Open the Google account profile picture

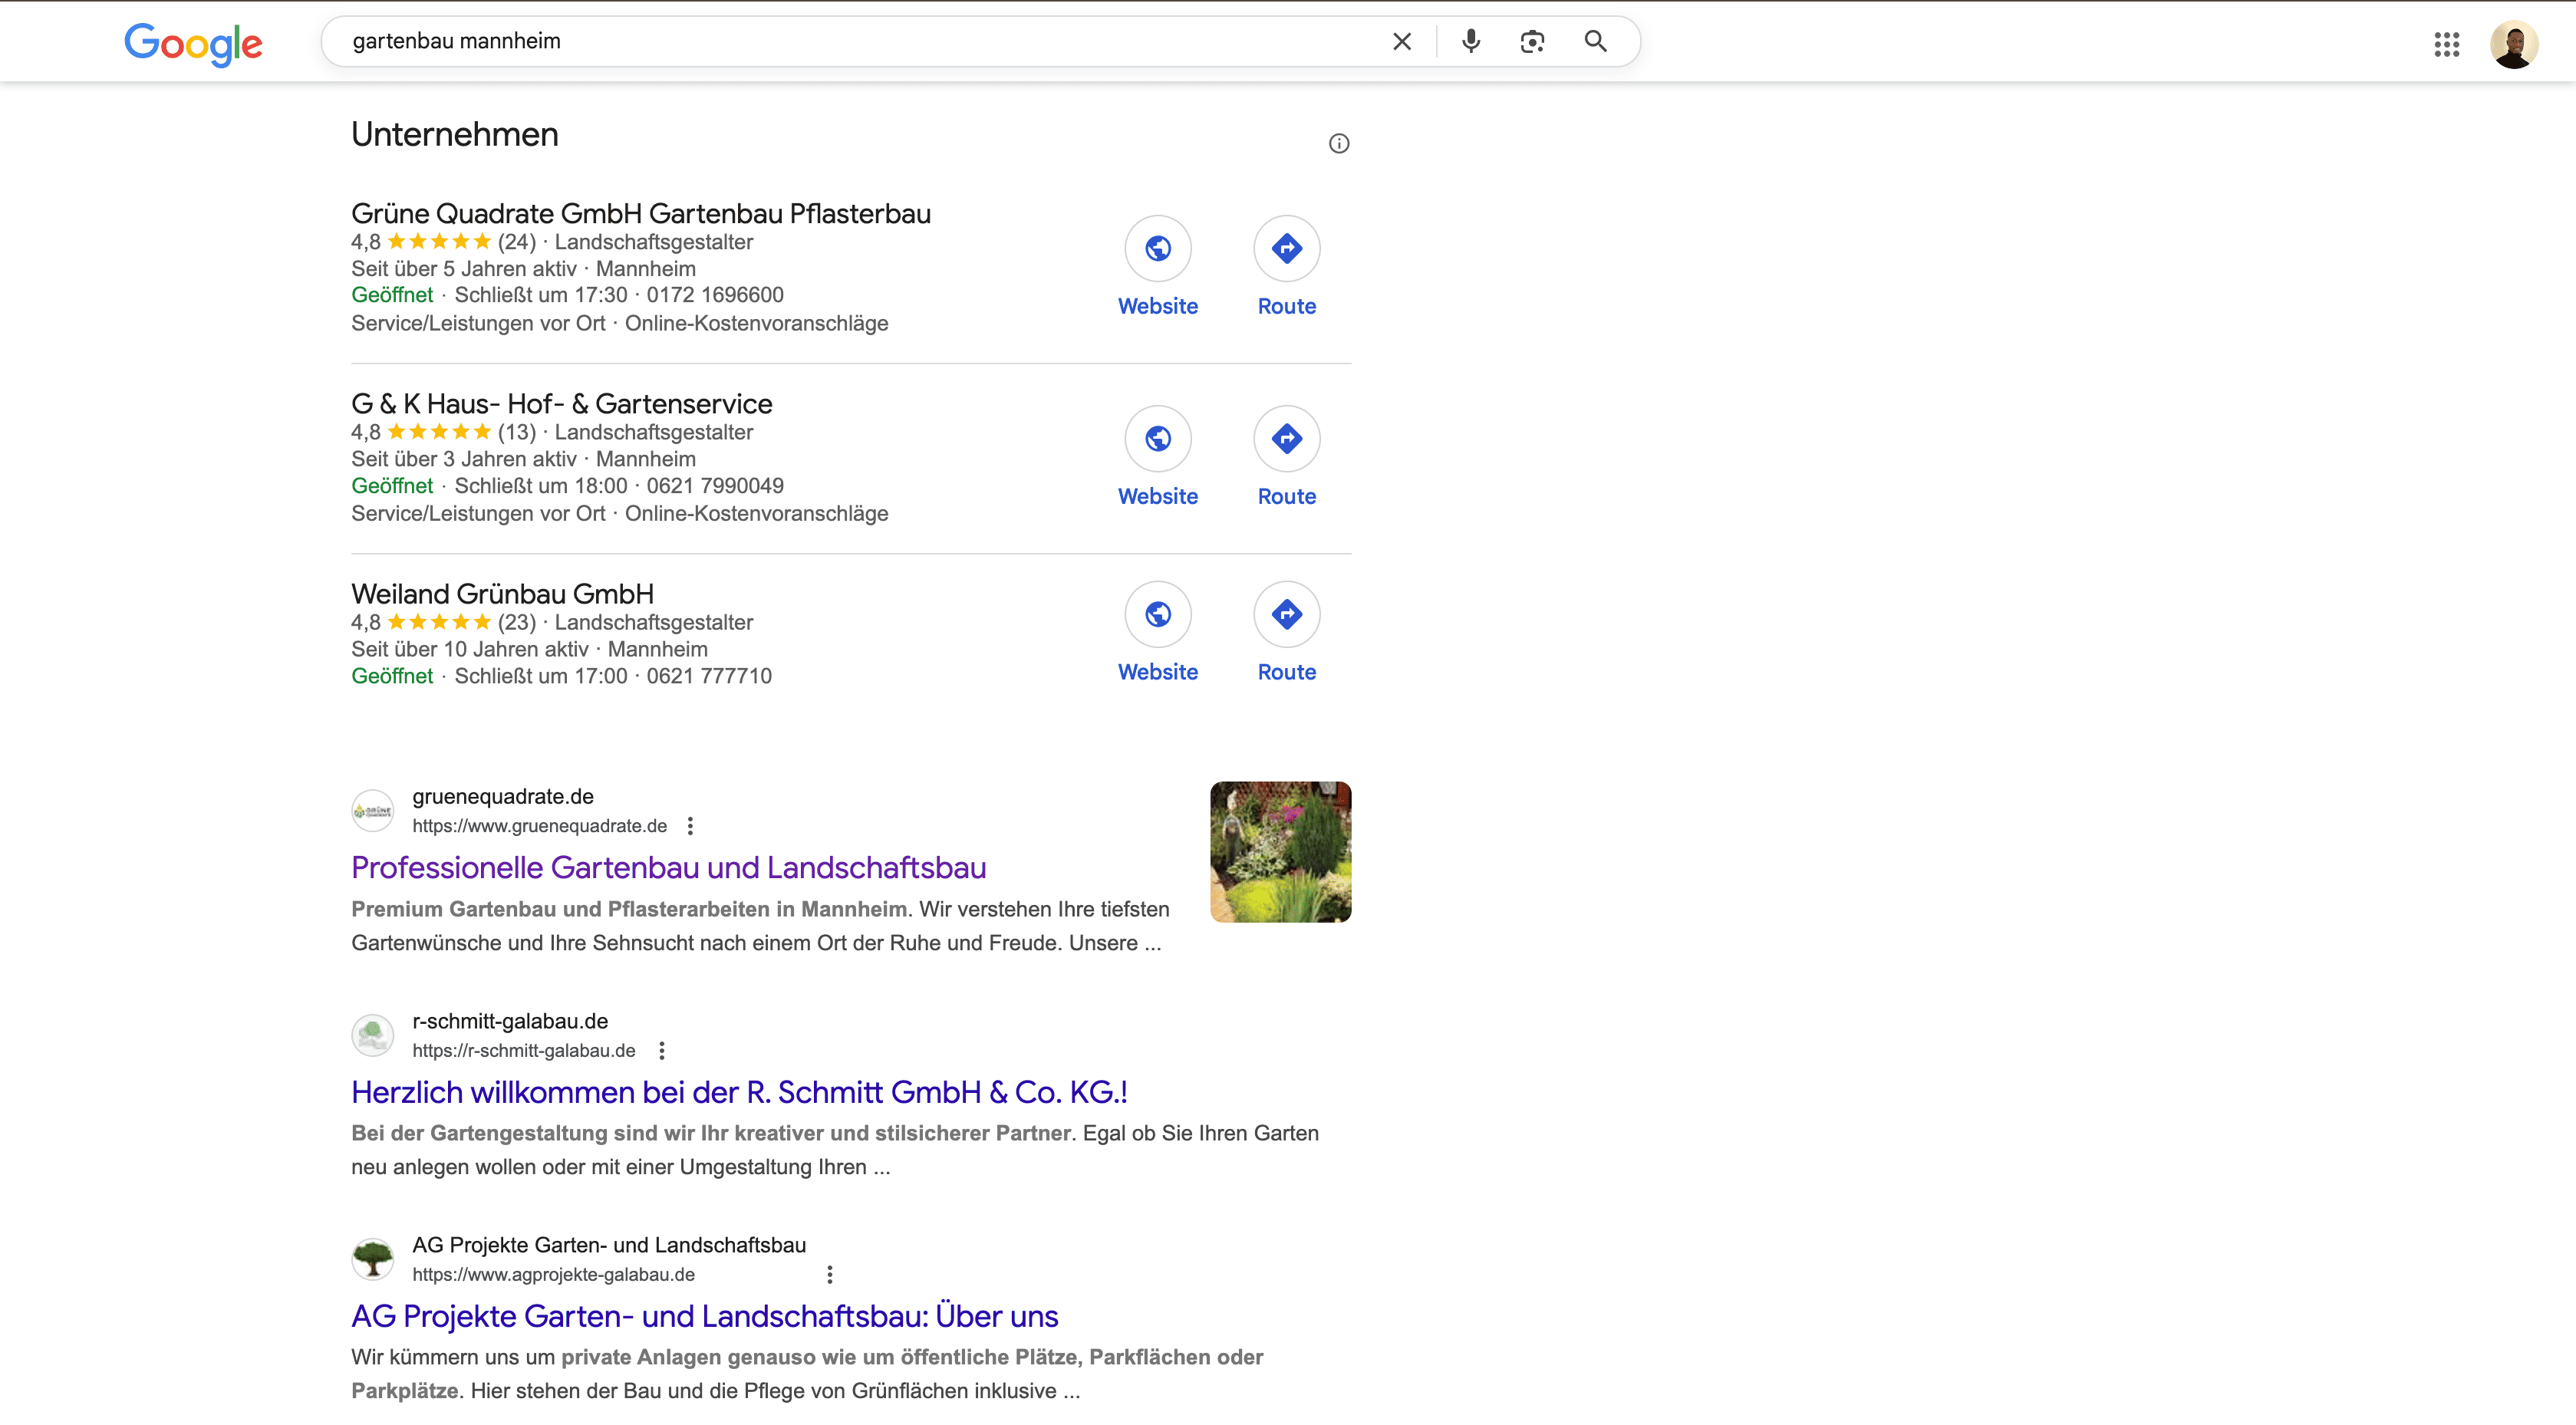click(x=2513, y=44)
